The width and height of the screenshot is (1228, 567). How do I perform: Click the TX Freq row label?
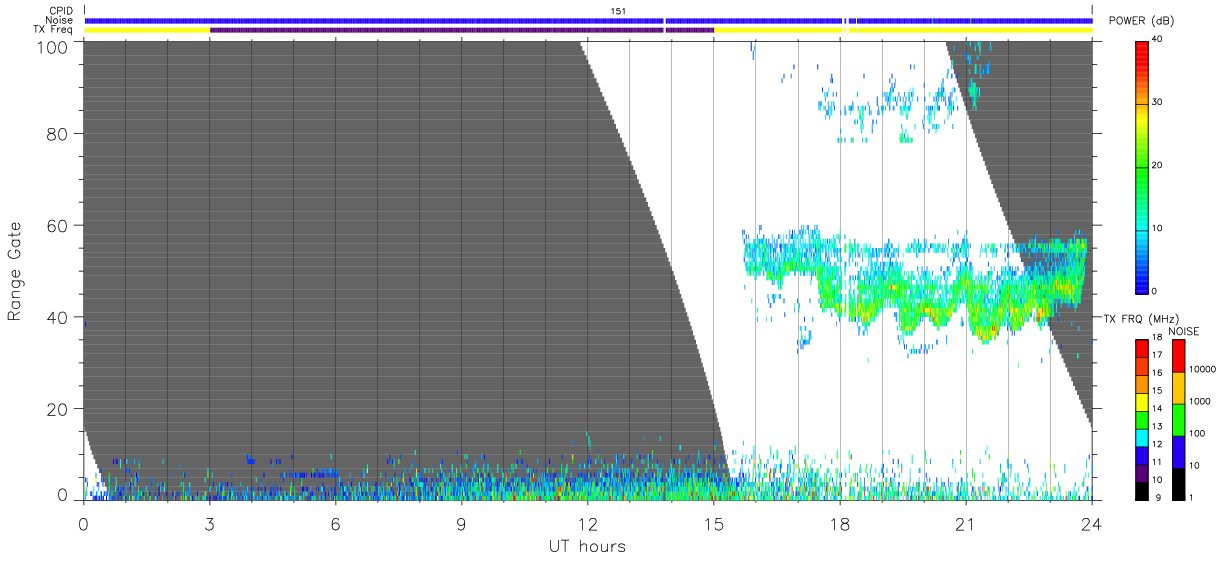(53, 30)
